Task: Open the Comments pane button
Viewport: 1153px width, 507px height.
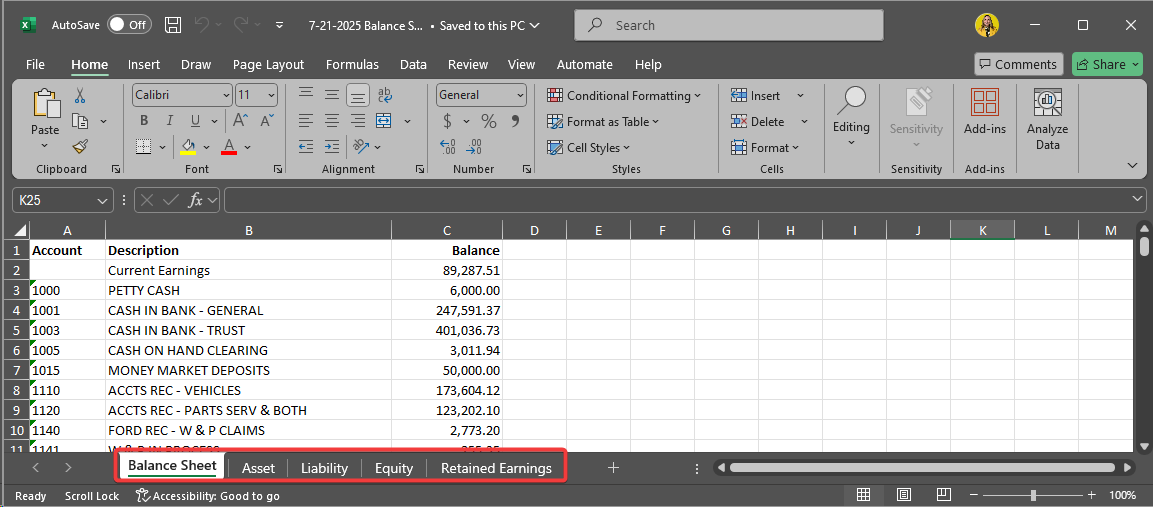Action: tap(1018, 64)
